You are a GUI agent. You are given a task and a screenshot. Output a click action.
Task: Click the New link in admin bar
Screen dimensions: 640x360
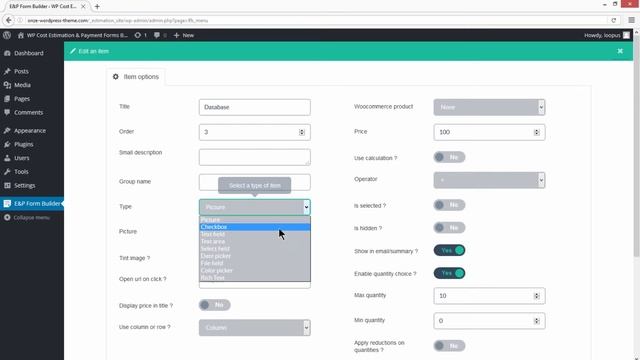tap(188, 35)
